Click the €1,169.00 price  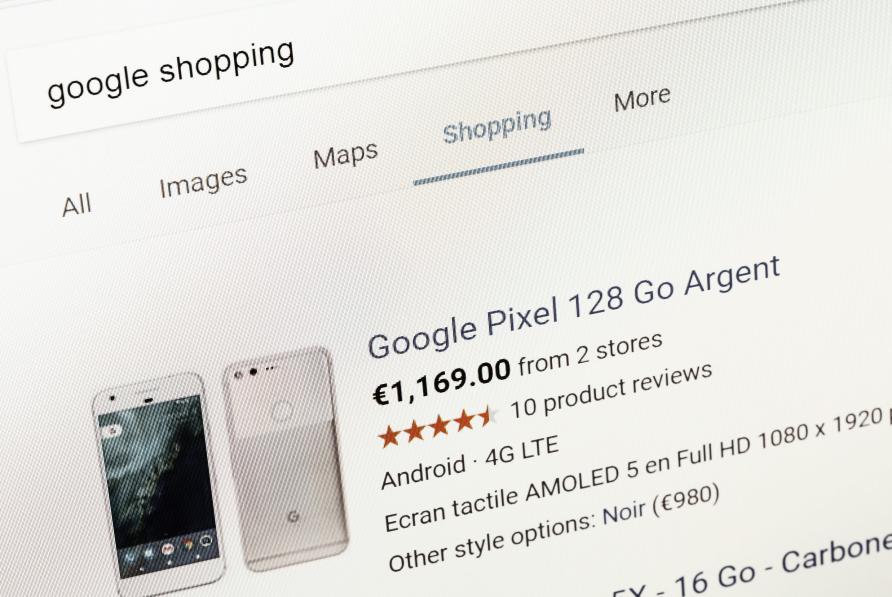click(441, 380)
